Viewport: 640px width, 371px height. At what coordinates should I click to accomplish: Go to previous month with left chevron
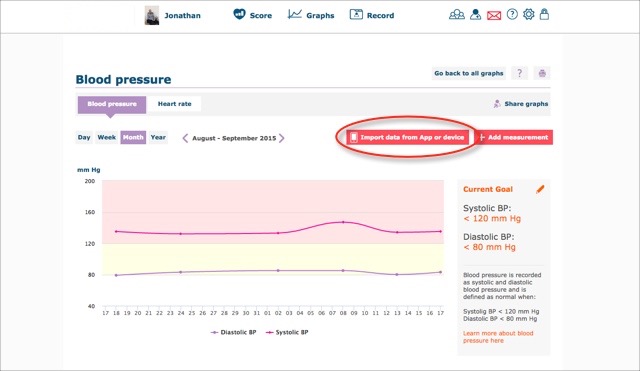click(x=185, y=138)
